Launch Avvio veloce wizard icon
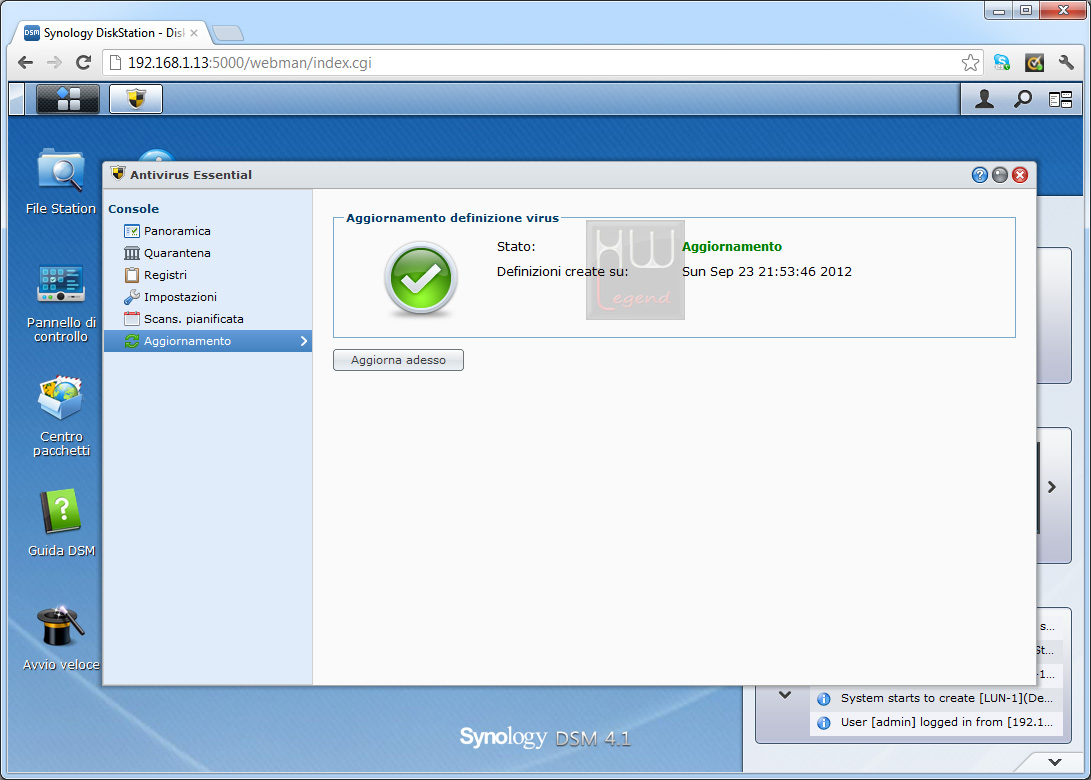This screenshot has width=1091, height=780. coord(61,638)
